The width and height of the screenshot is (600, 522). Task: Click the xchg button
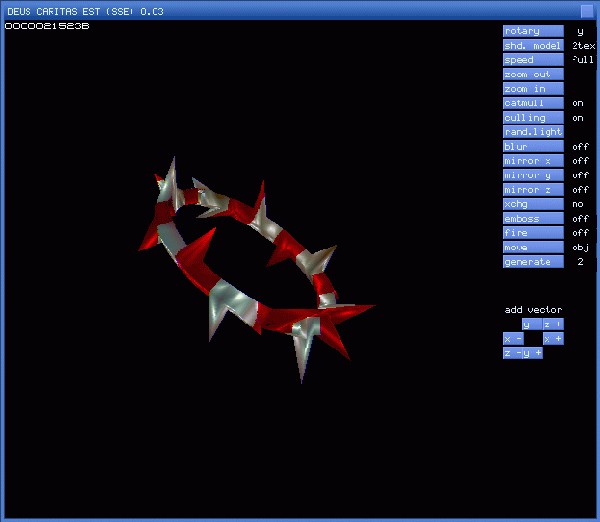[x=533, y=204]
